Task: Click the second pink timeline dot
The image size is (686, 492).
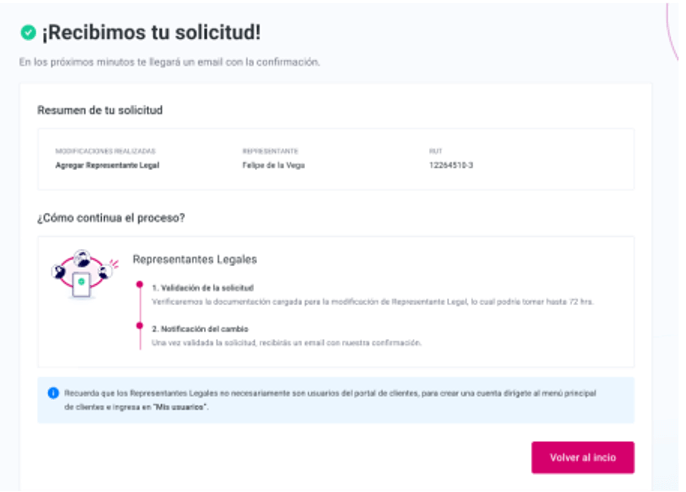Action: pyautogui.click(x=140, y=325)
